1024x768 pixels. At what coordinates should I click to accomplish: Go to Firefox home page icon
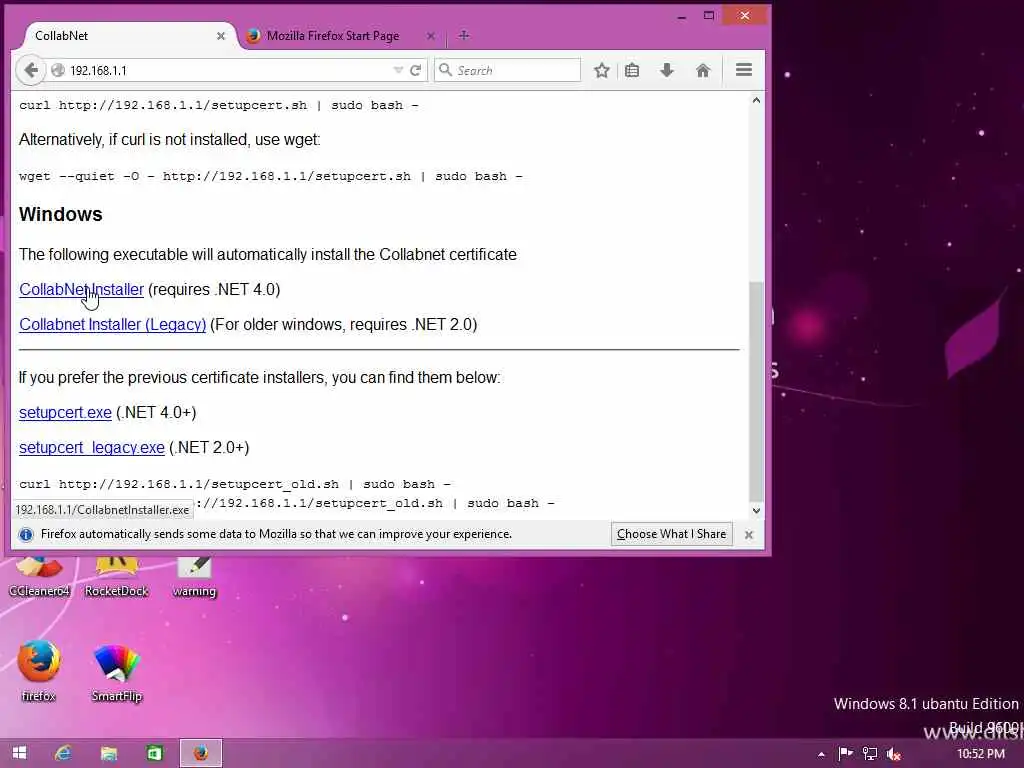point(703,70)
